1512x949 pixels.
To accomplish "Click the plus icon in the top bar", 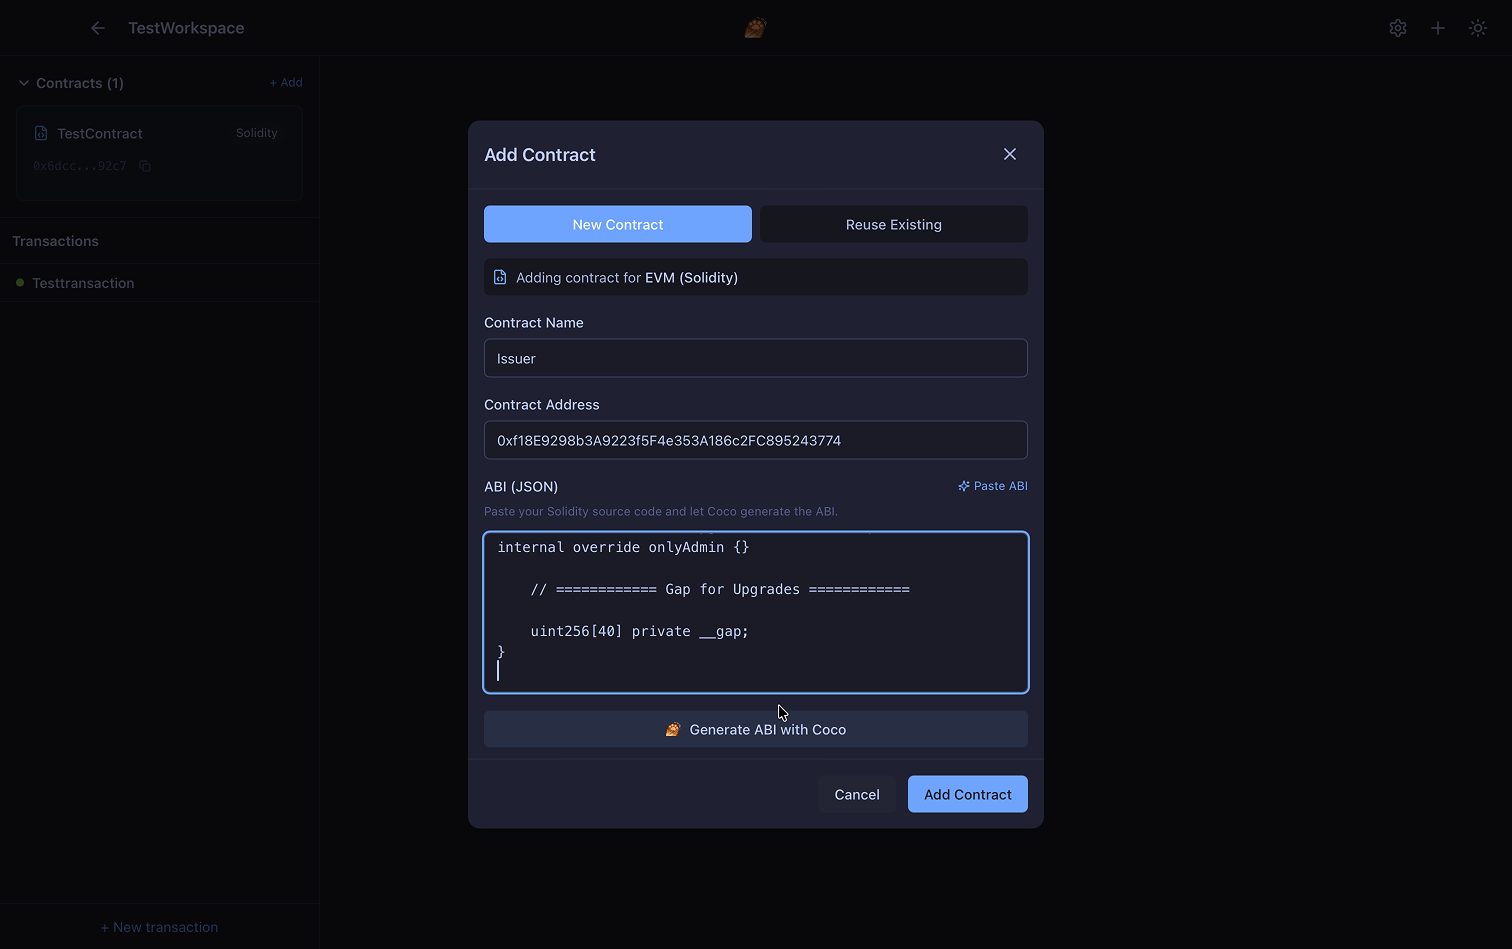I will [x=1437, y=27].
